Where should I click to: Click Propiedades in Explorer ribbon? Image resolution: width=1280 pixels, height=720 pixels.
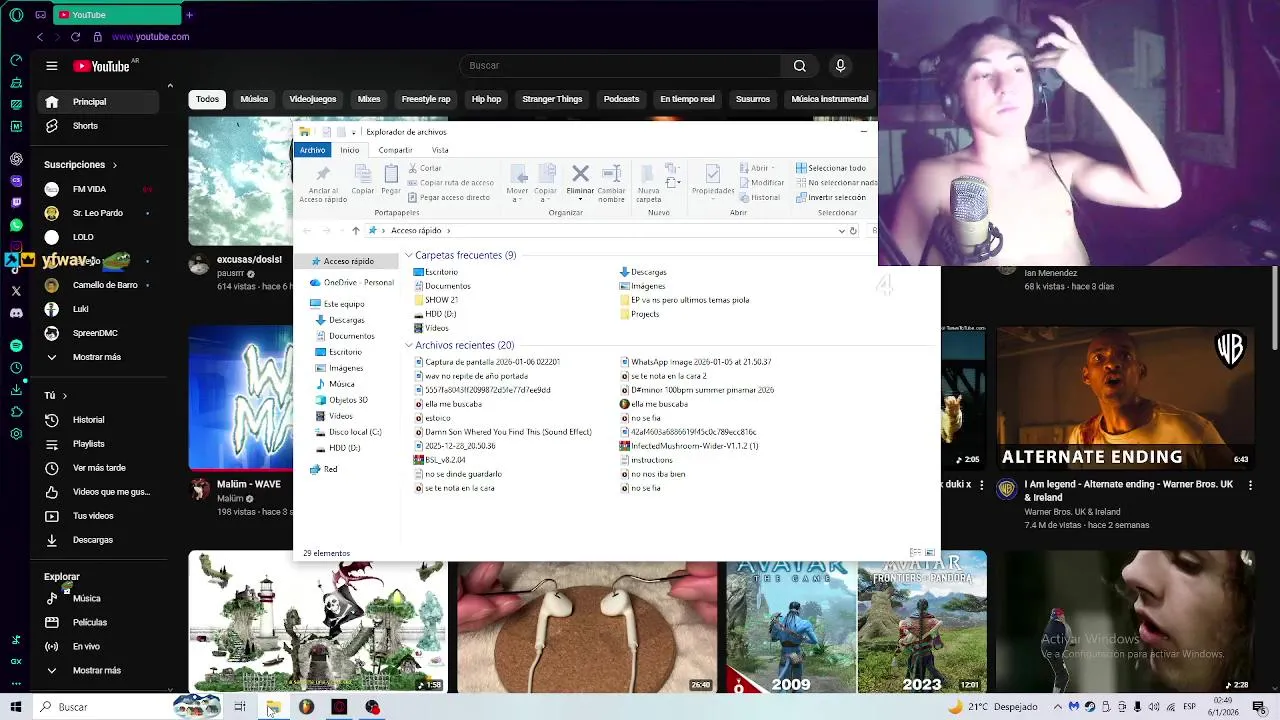click(713, 180)
